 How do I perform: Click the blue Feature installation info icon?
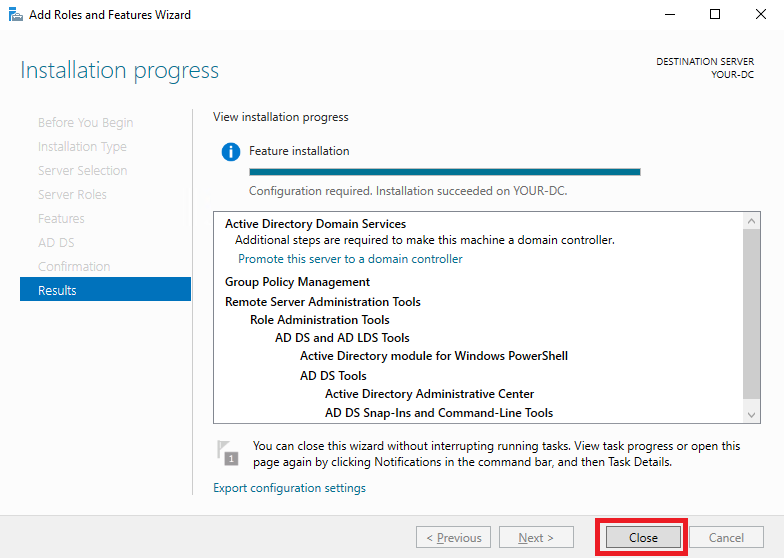coord(230,152)
